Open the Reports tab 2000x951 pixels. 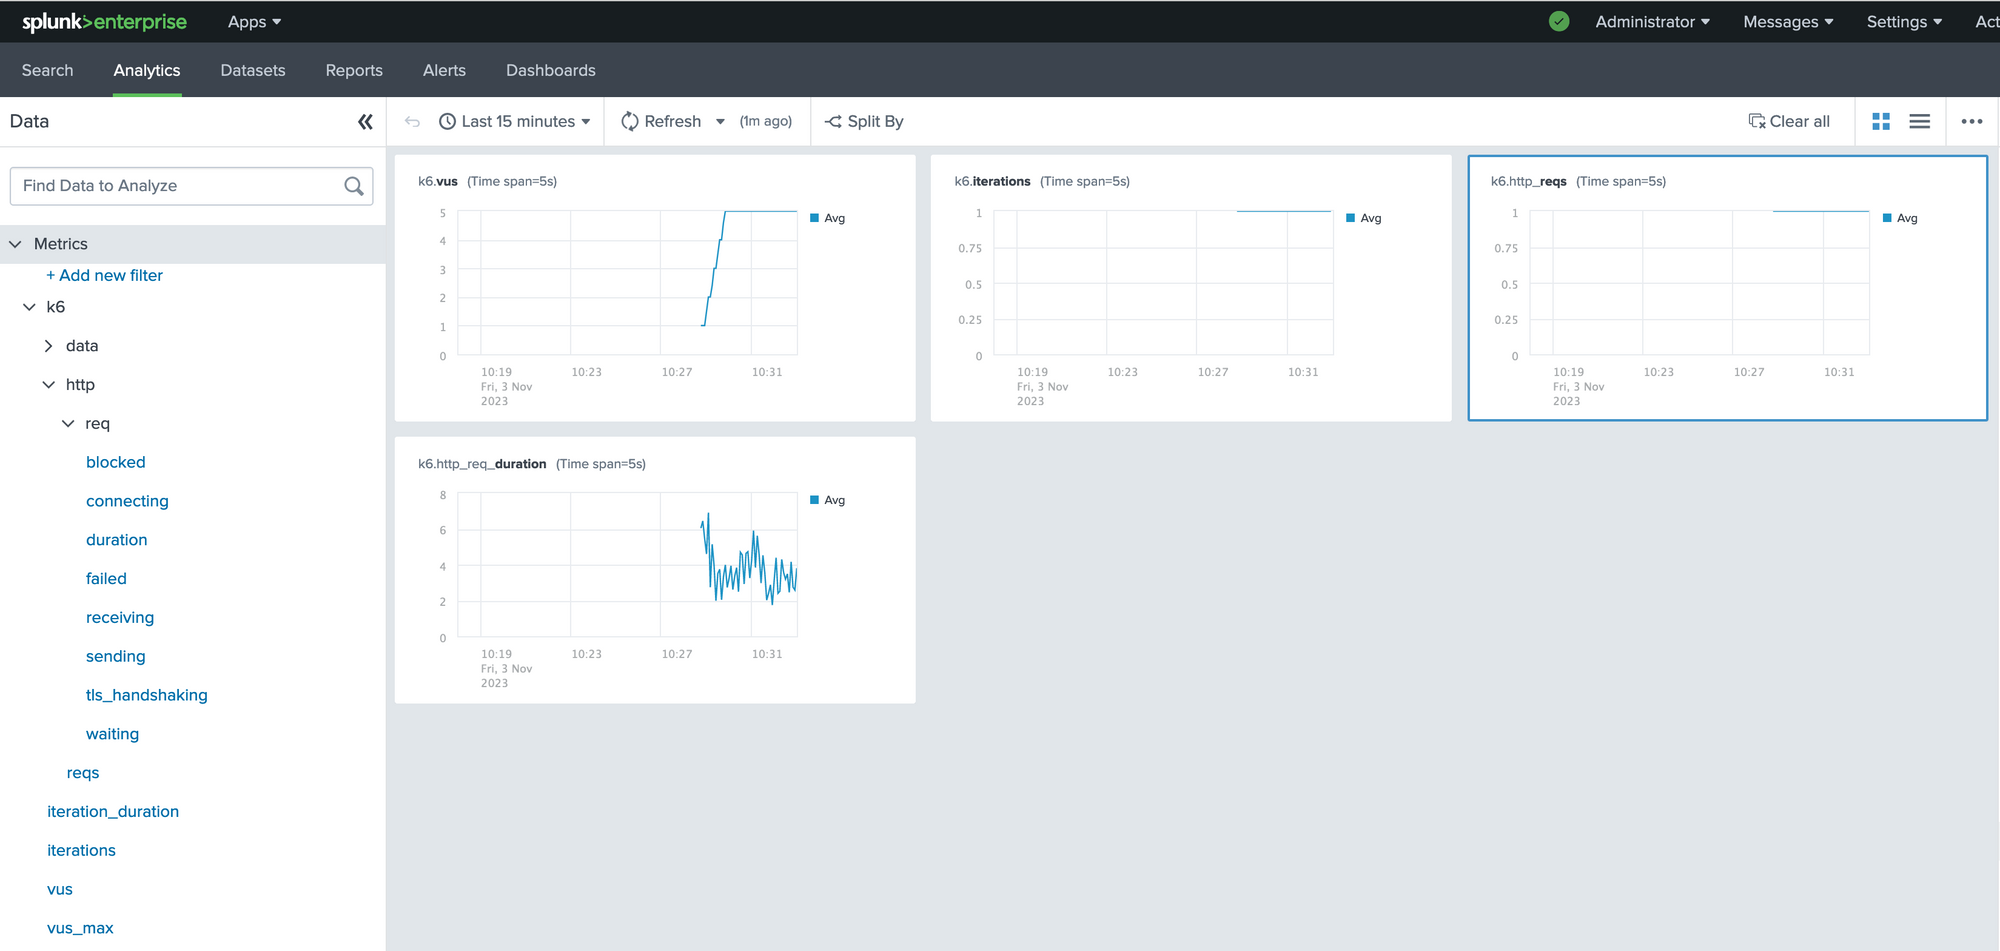tap(354, 70)
